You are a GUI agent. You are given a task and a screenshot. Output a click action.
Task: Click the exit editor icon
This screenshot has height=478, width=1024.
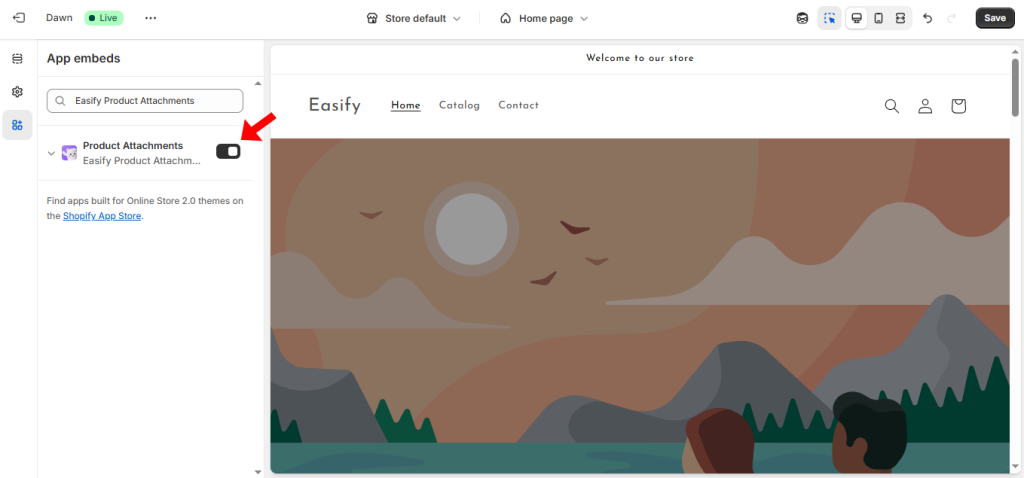pos(19,18)
